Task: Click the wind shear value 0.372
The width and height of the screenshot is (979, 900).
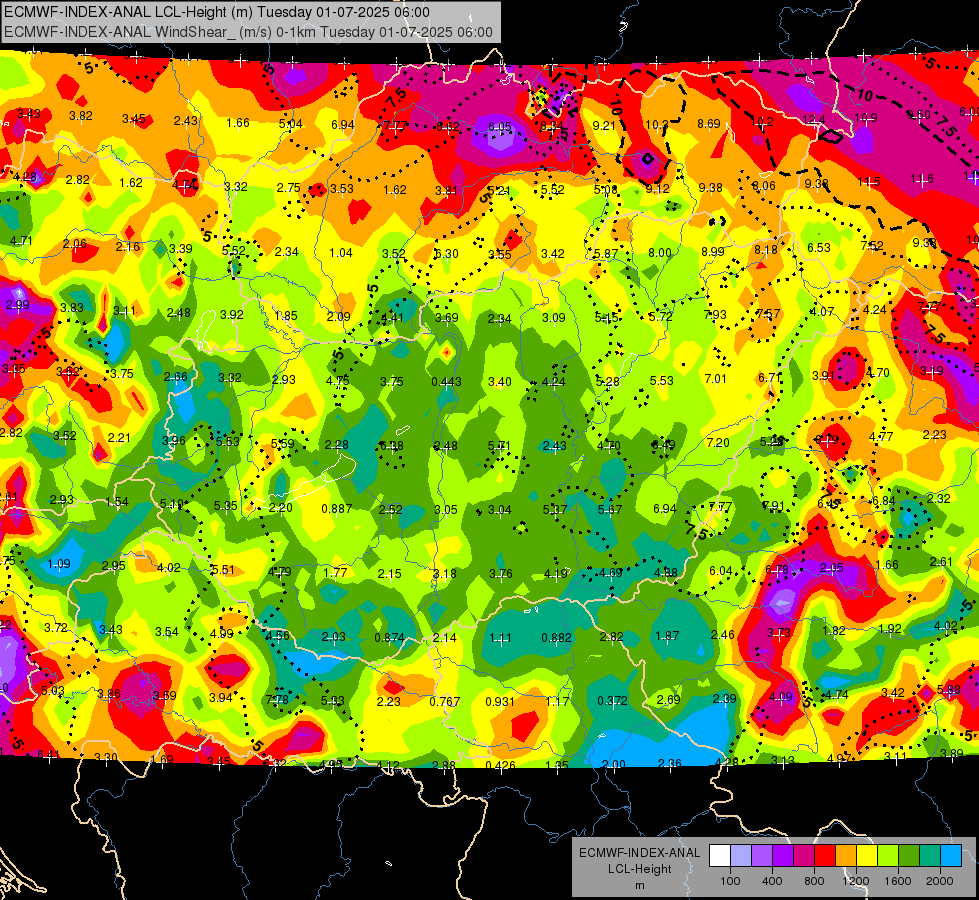Action: [612, 701]
